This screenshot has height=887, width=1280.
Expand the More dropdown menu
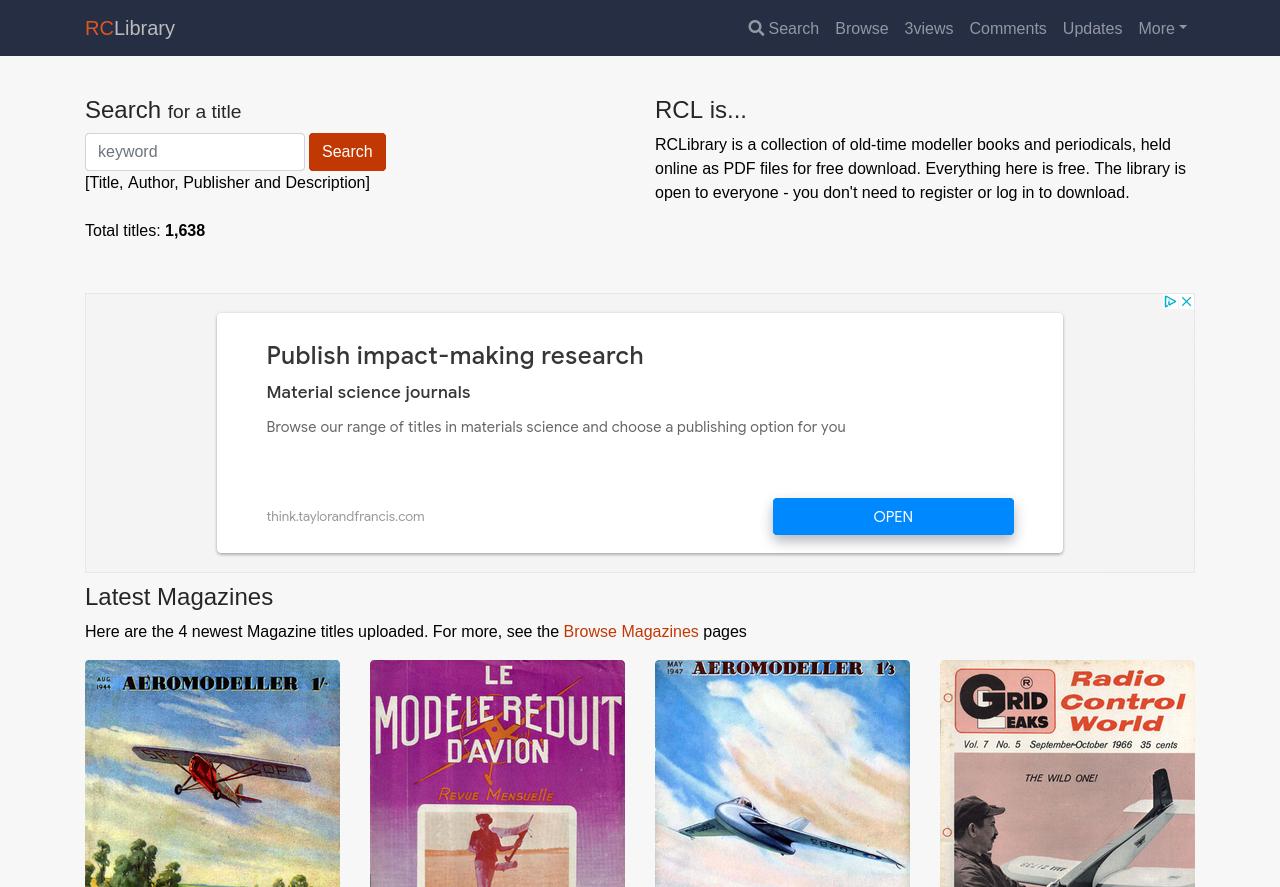pos(1162,28)
